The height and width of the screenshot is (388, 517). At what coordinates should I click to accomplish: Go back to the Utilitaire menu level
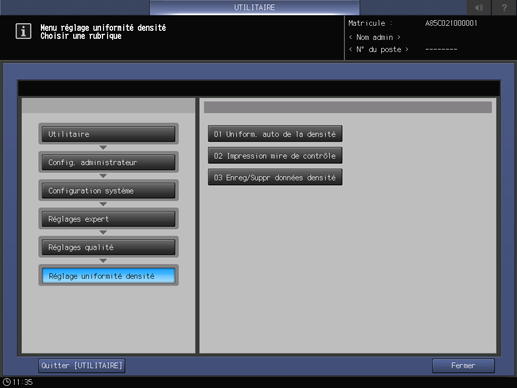coord(108,134)
